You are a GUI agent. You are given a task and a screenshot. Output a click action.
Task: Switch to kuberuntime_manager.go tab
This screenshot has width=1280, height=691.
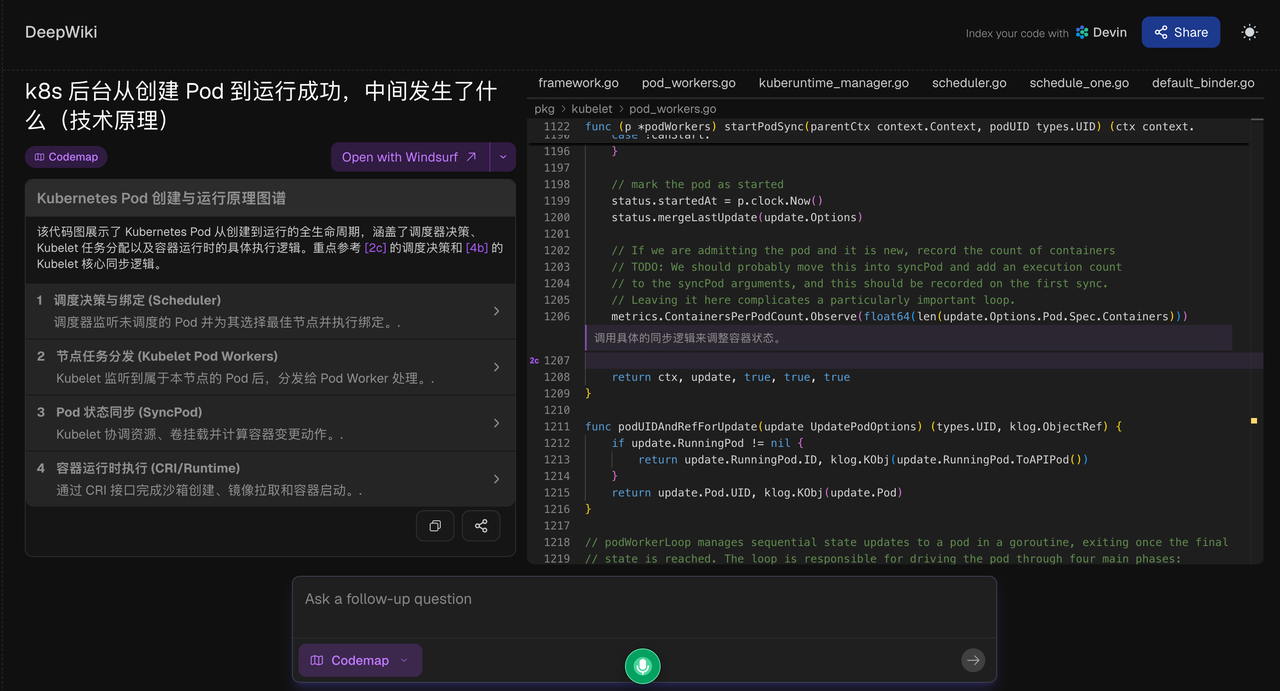pos(834,83)
